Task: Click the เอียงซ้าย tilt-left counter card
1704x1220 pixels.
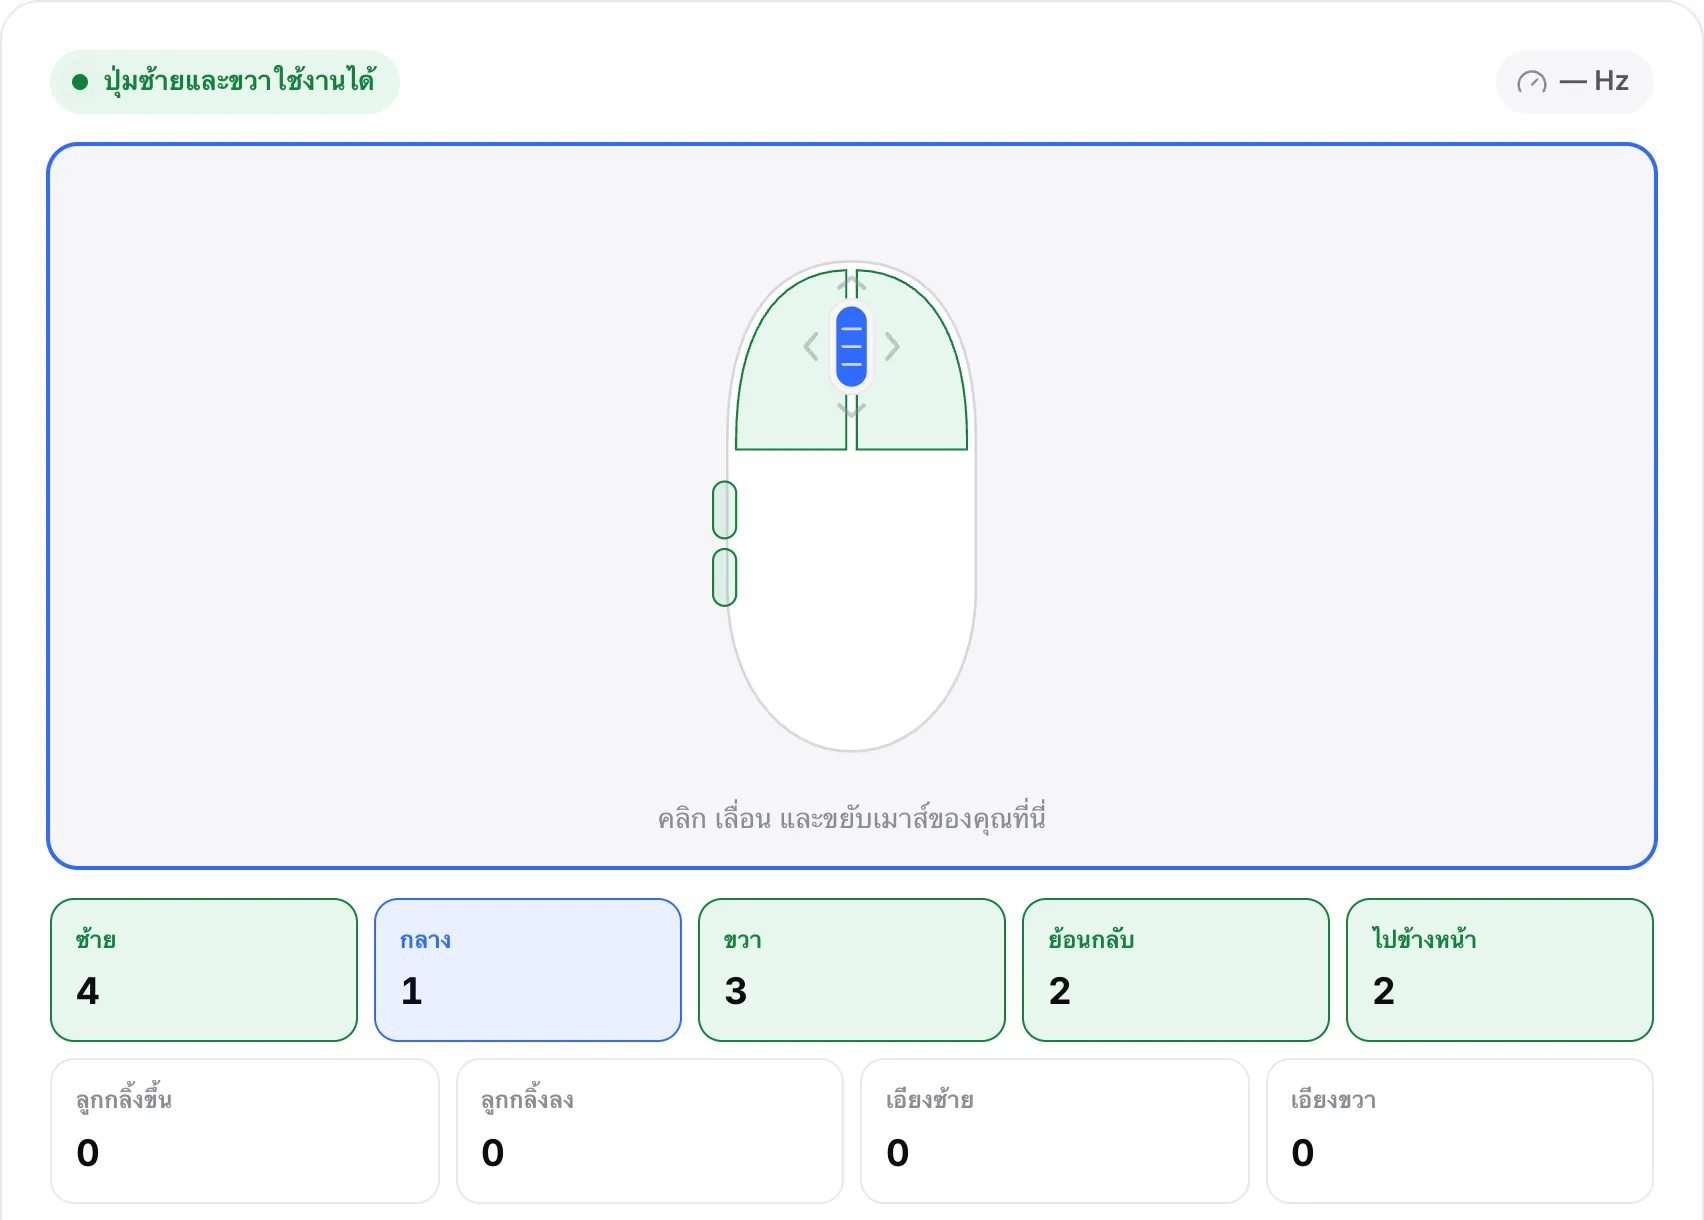Action: 1055,1131
